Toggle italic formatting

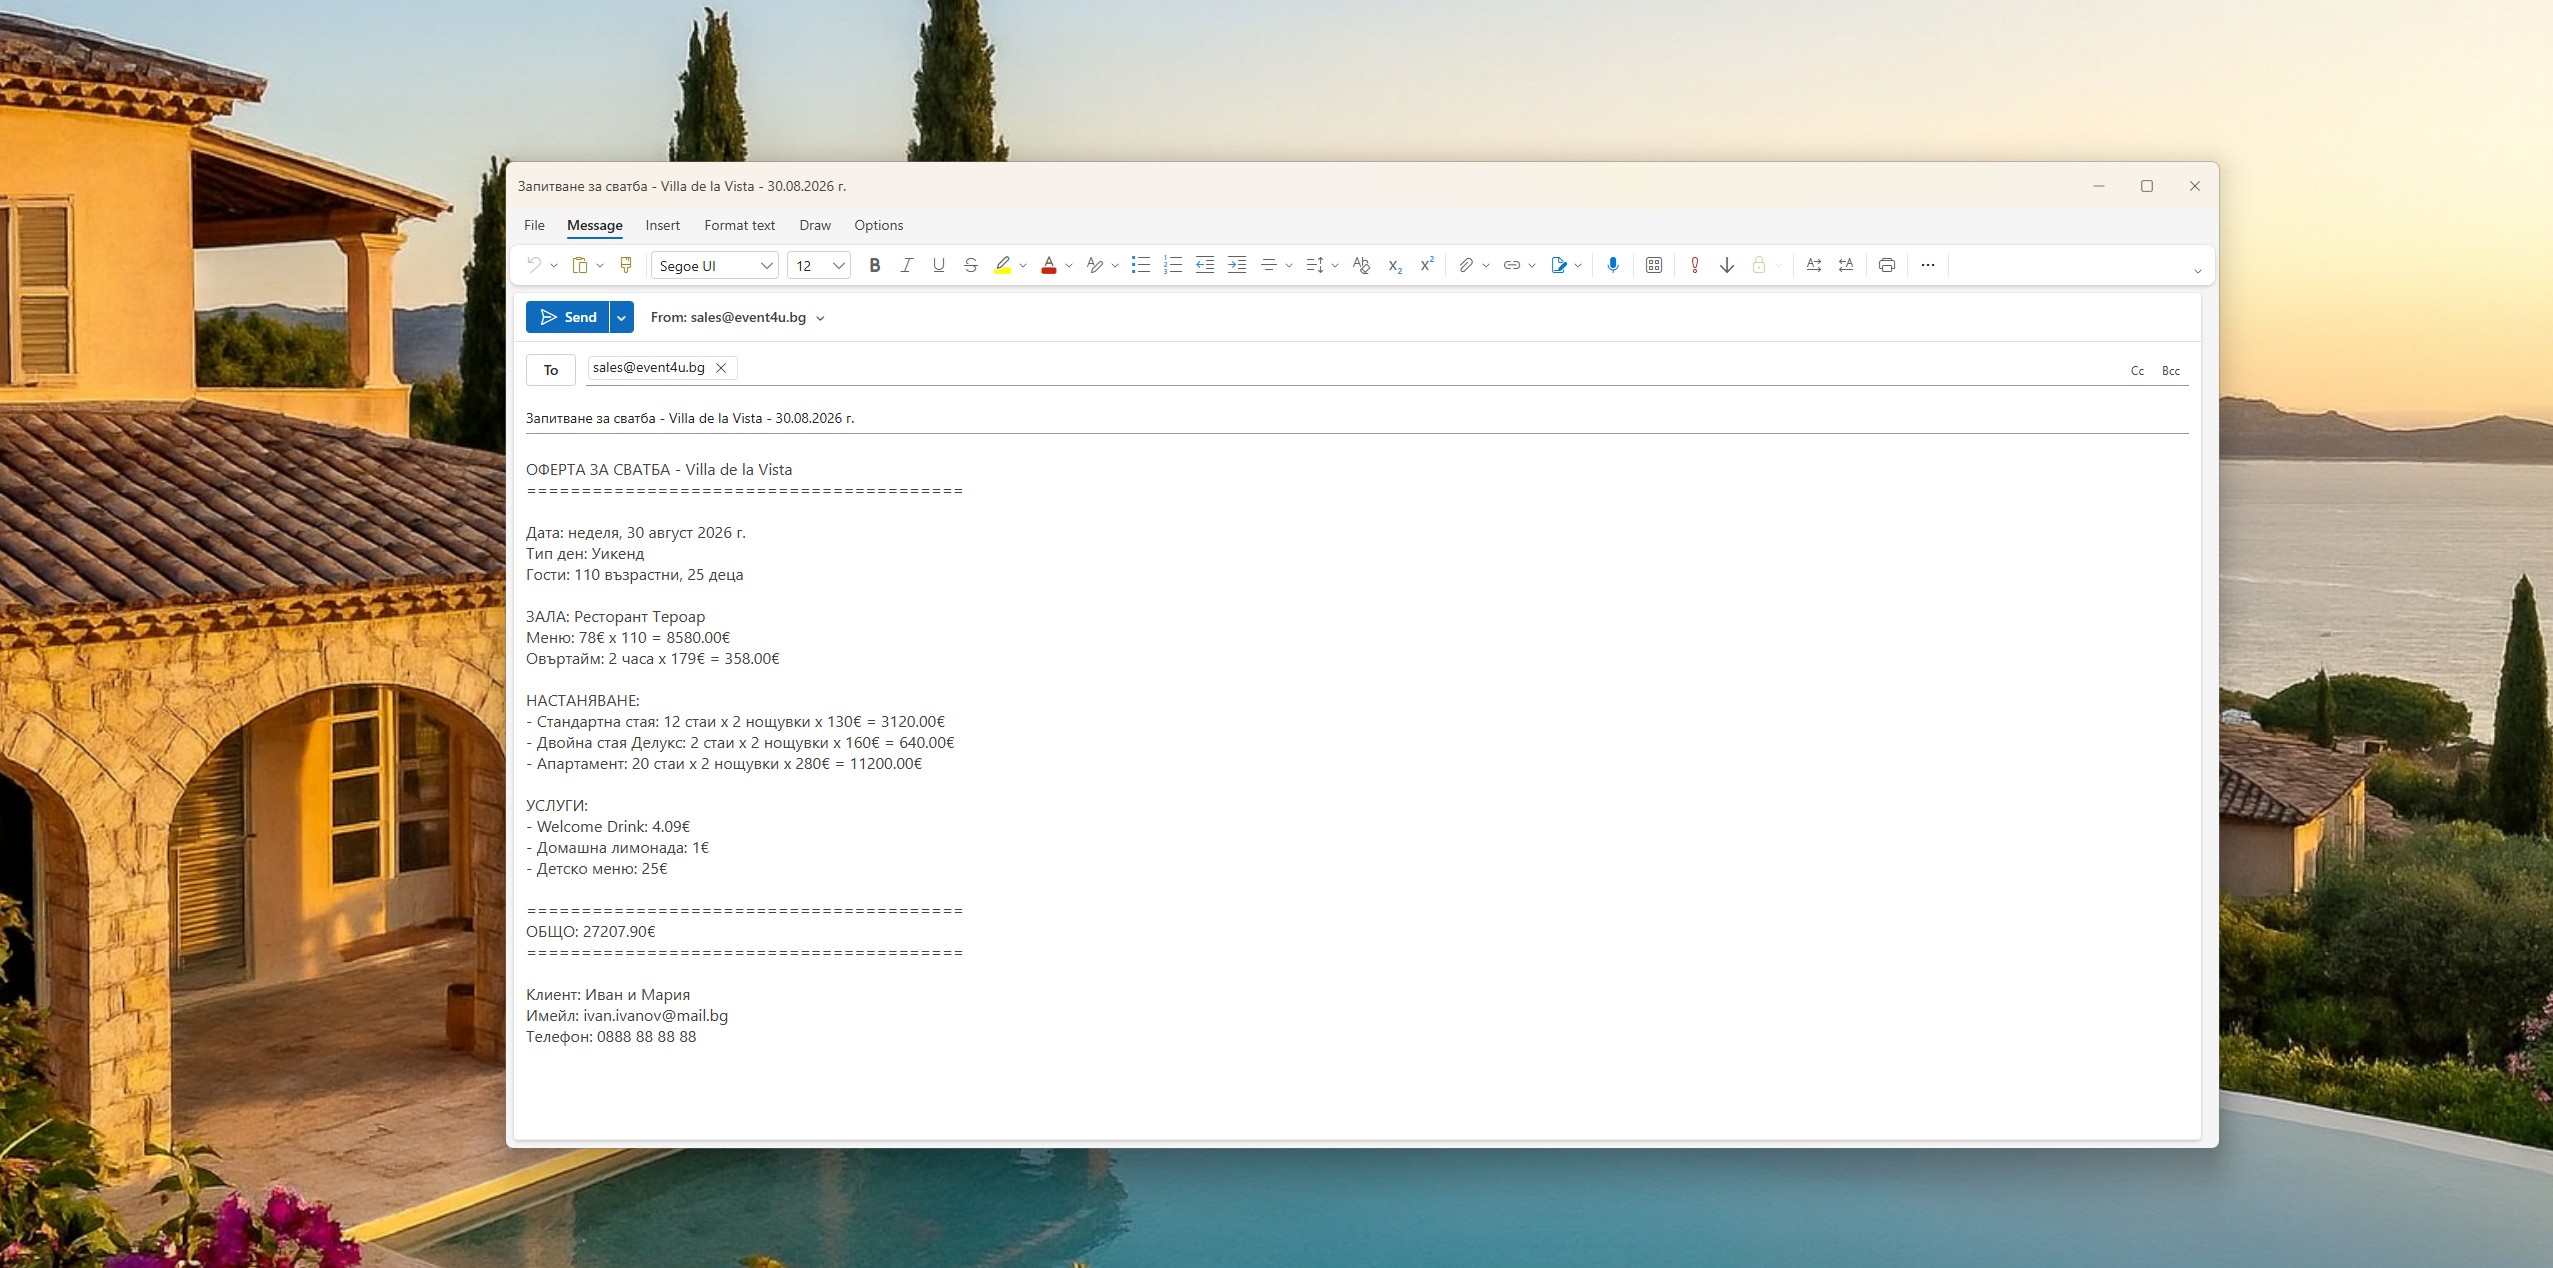(906, 265)
